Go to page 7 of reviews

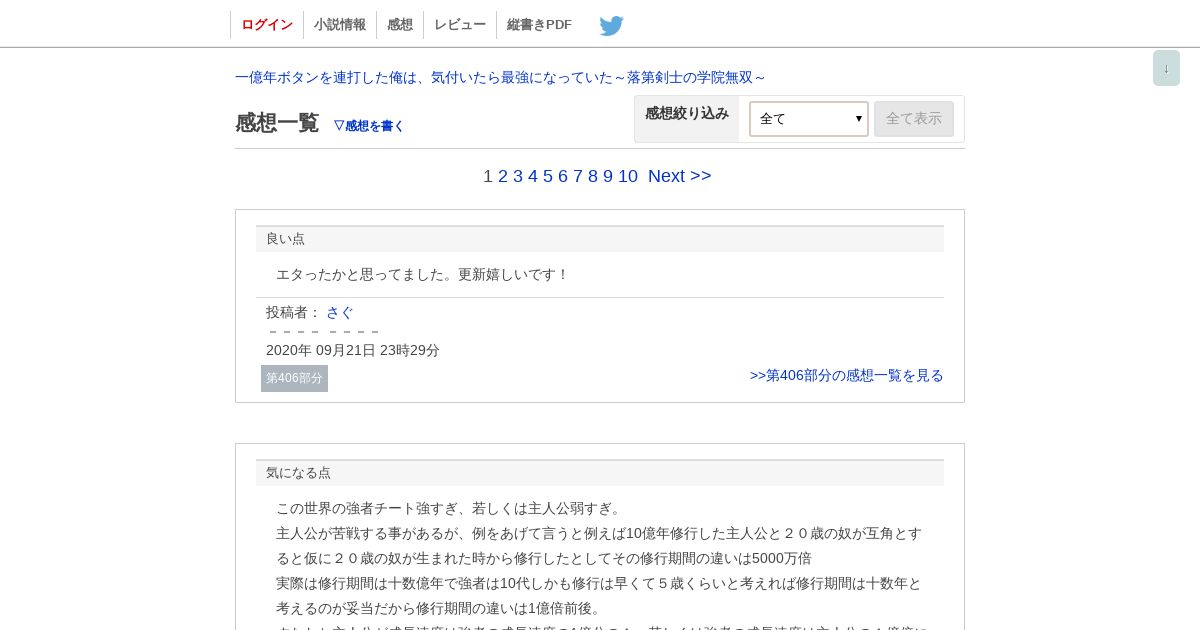tap(578, 176)
